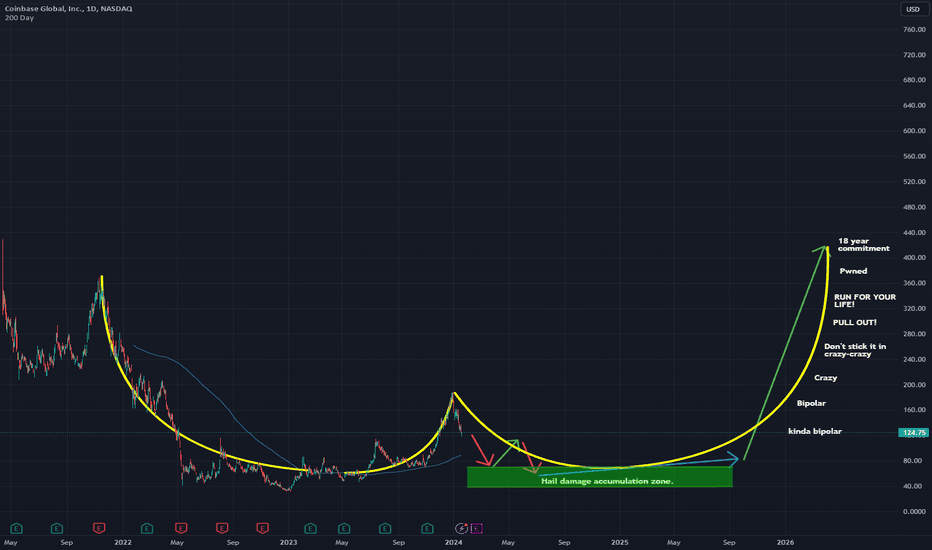Screen dimensions: 932x550
Task: Click the 2022 label on time axis
Action: click(123, 542)
